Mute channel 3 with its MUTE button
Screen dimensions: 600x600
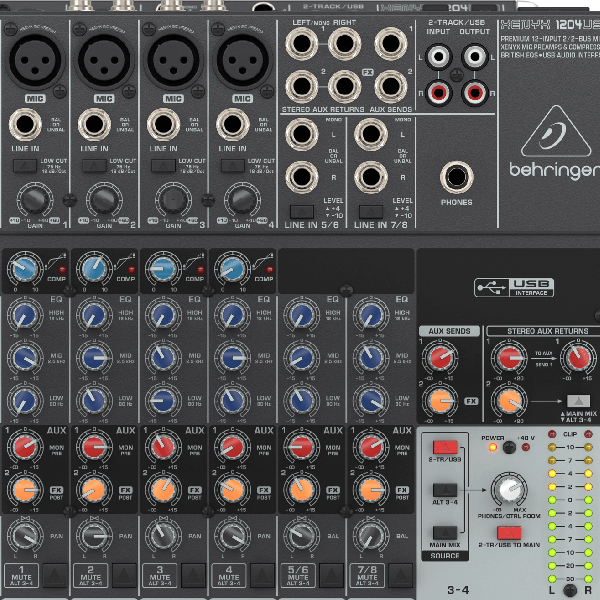[193, 575]
